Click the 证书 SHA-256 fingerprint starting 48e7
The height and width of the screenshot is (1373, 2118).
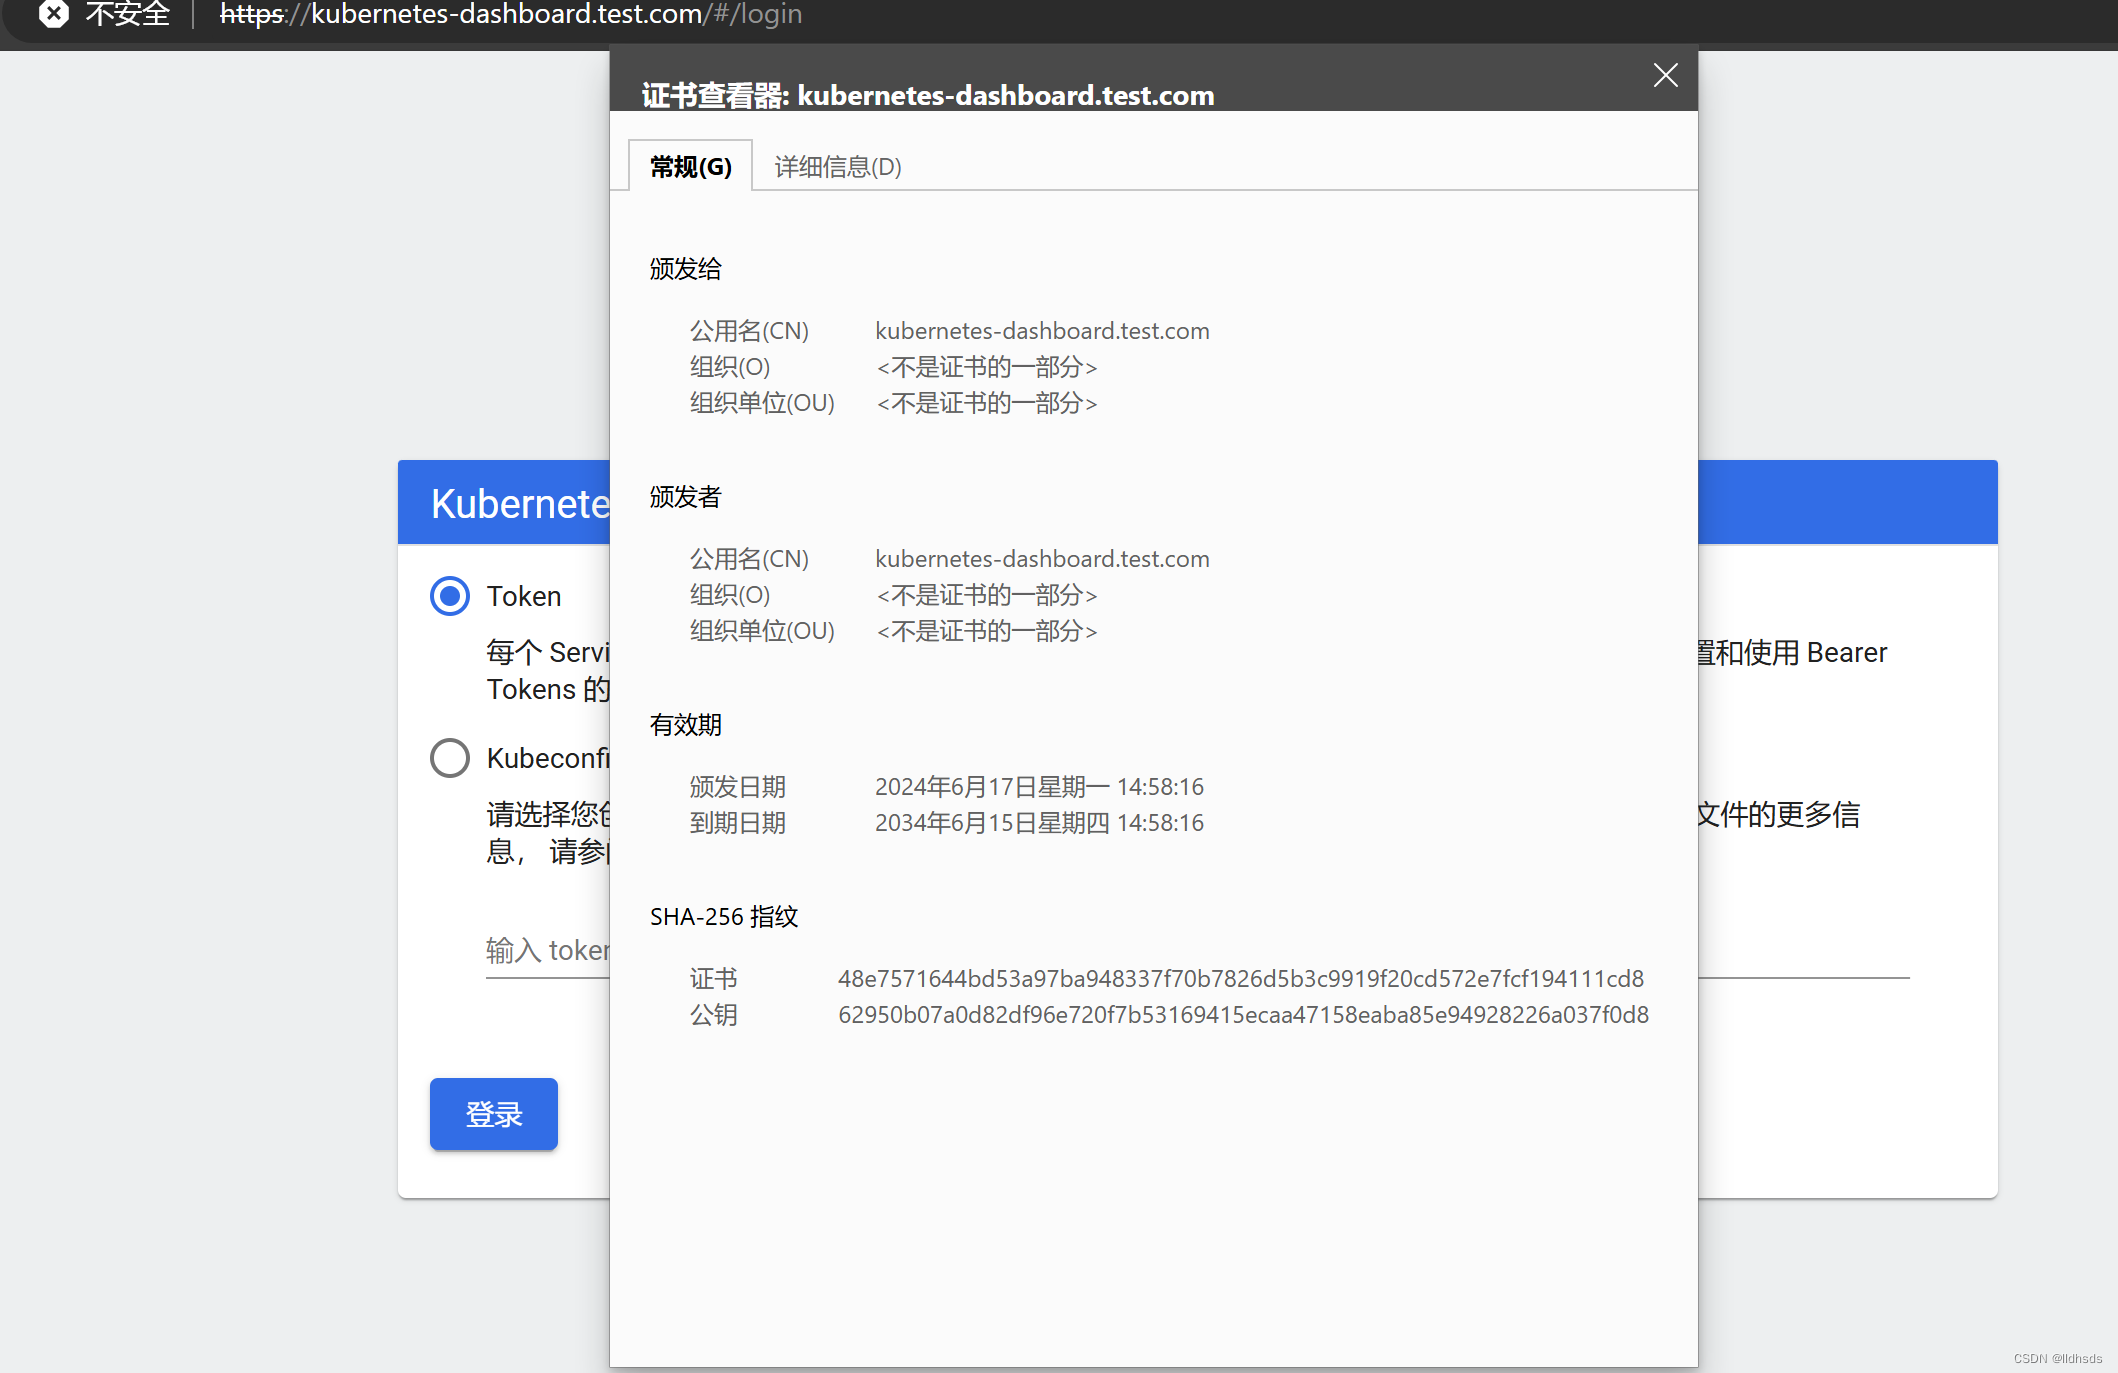coord(1241,979)
